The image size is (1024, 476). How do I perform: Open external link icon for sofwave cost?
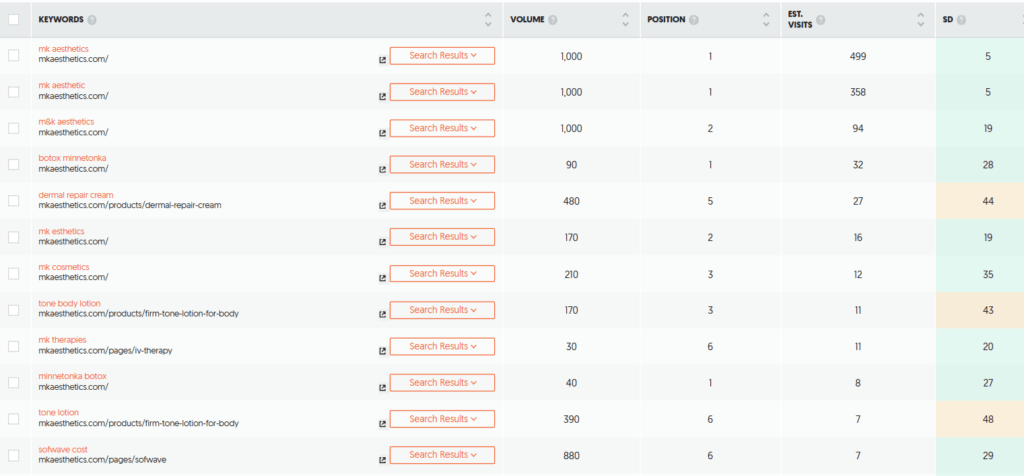point(382,460)
